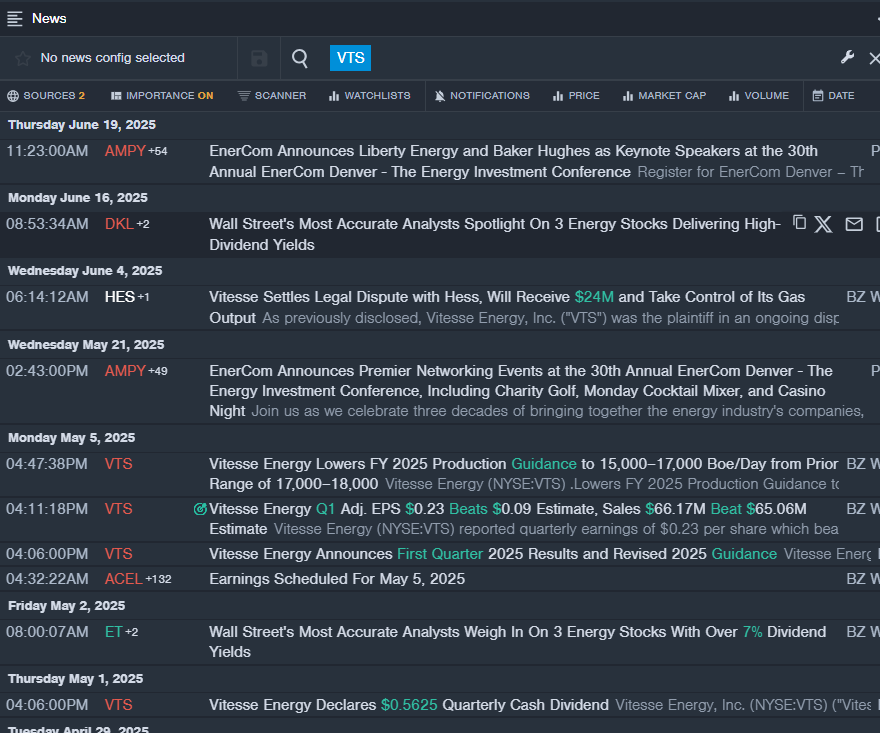The height and width of the screenshot is (733, 880).
Task: Click the star icon beside news config
Action: click(x=22, y=58)
